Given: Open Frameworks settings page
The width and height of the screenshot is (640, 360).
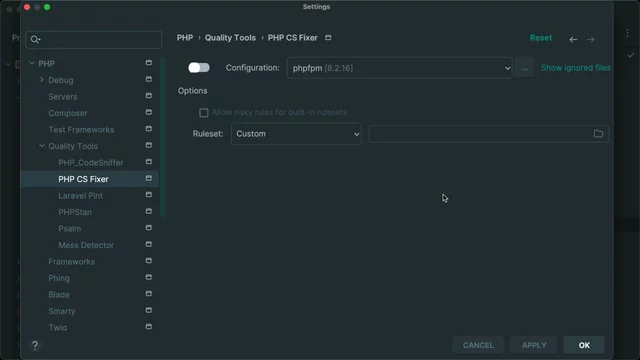Looking at the screenshot, I should coord(71,262).
